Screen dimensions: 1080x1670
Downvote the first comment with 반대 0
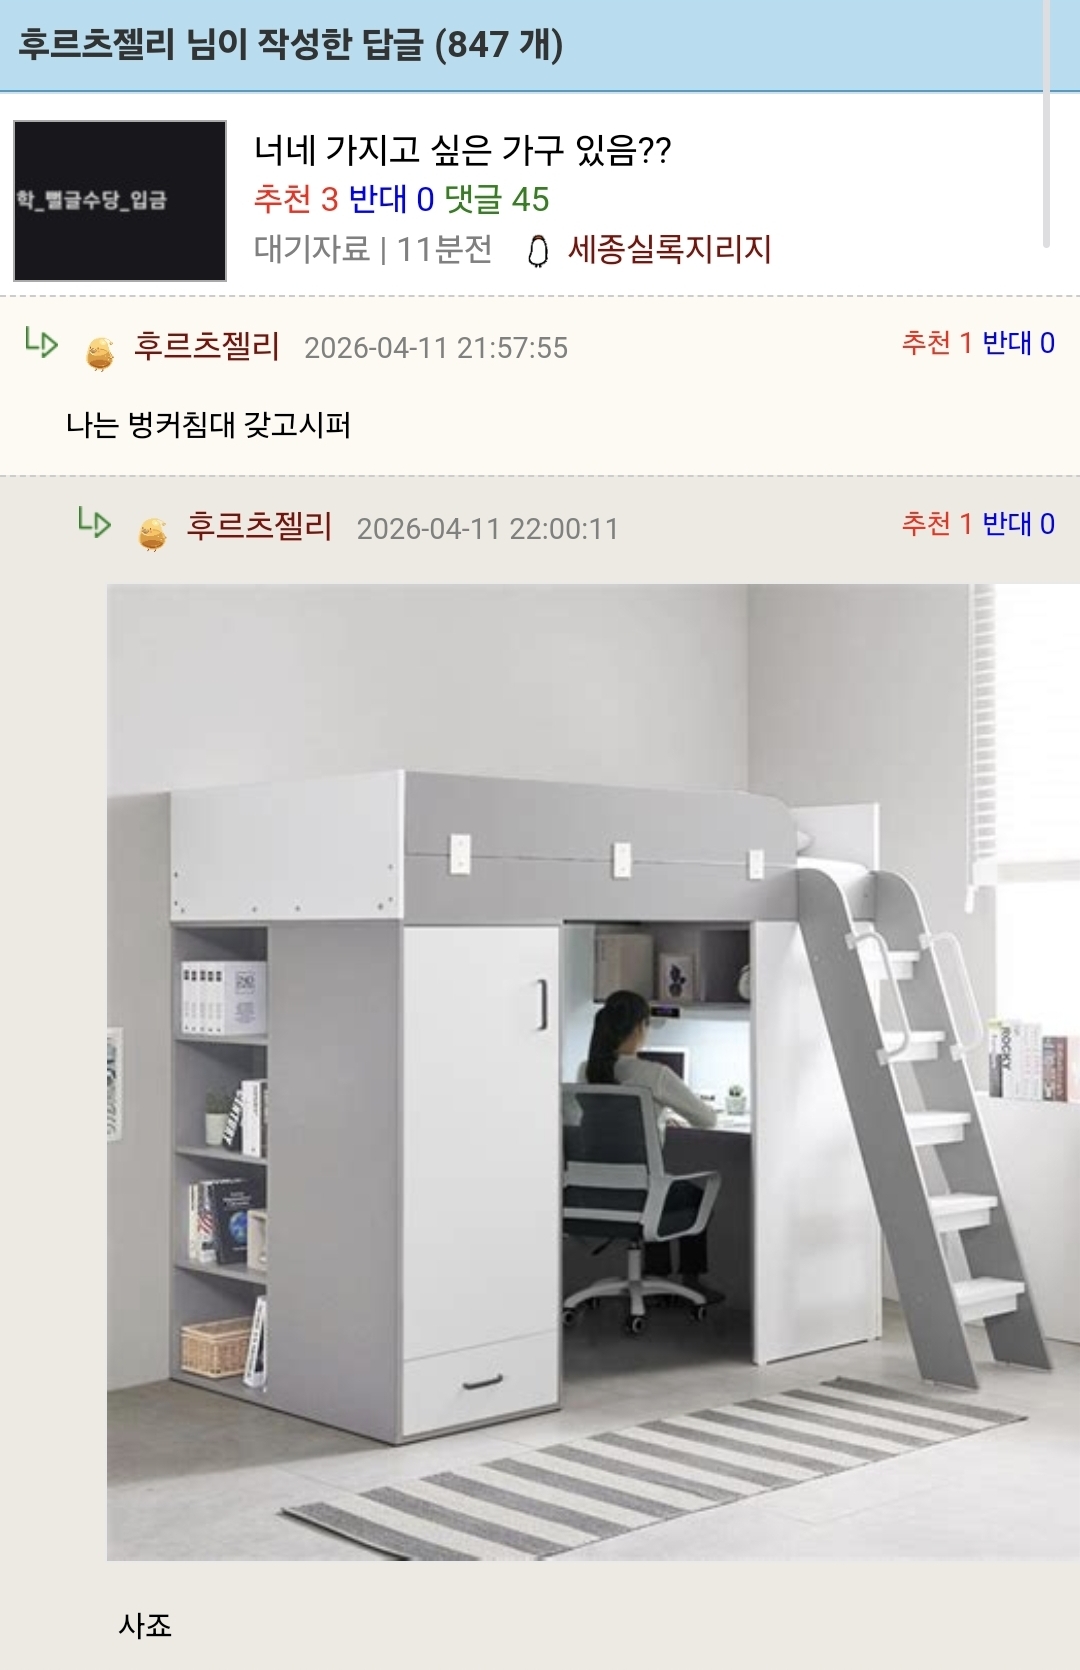pos(1019,343)
